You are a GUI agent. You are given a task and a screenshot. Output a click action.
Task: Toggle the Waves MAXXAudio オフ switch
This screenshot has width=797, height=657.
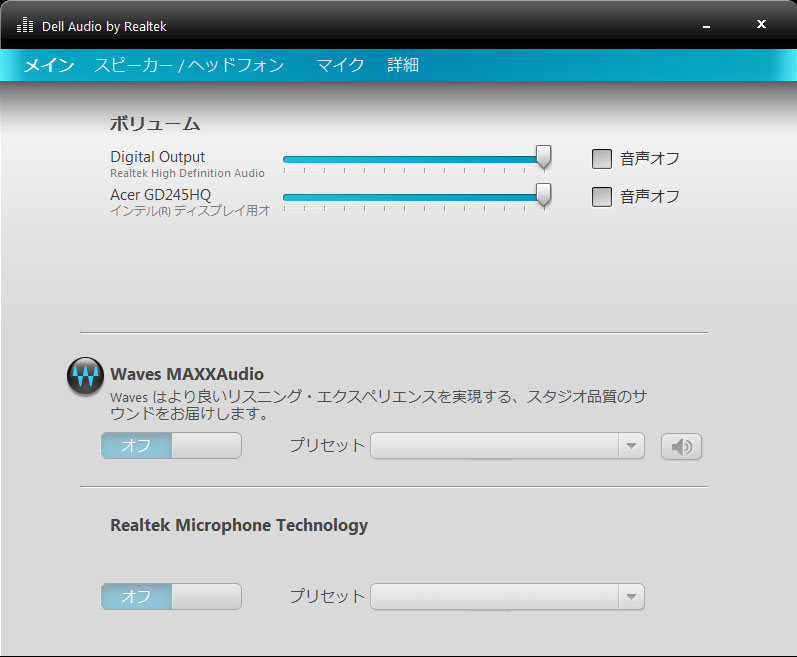pos(171,446)
